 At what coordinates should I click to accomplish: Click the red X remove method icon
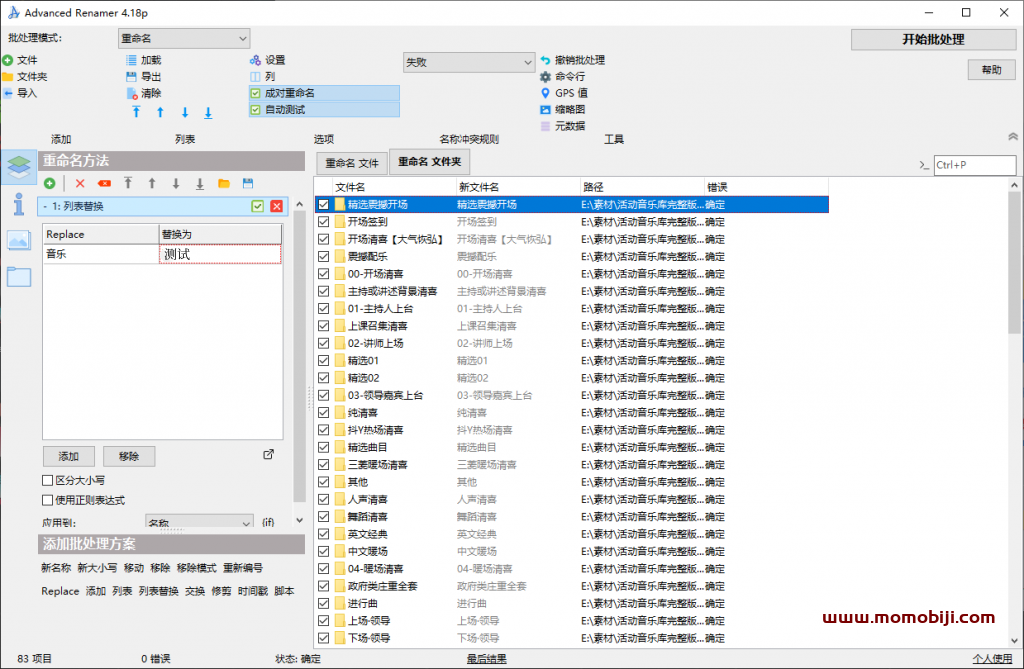[x=80, y=183]
